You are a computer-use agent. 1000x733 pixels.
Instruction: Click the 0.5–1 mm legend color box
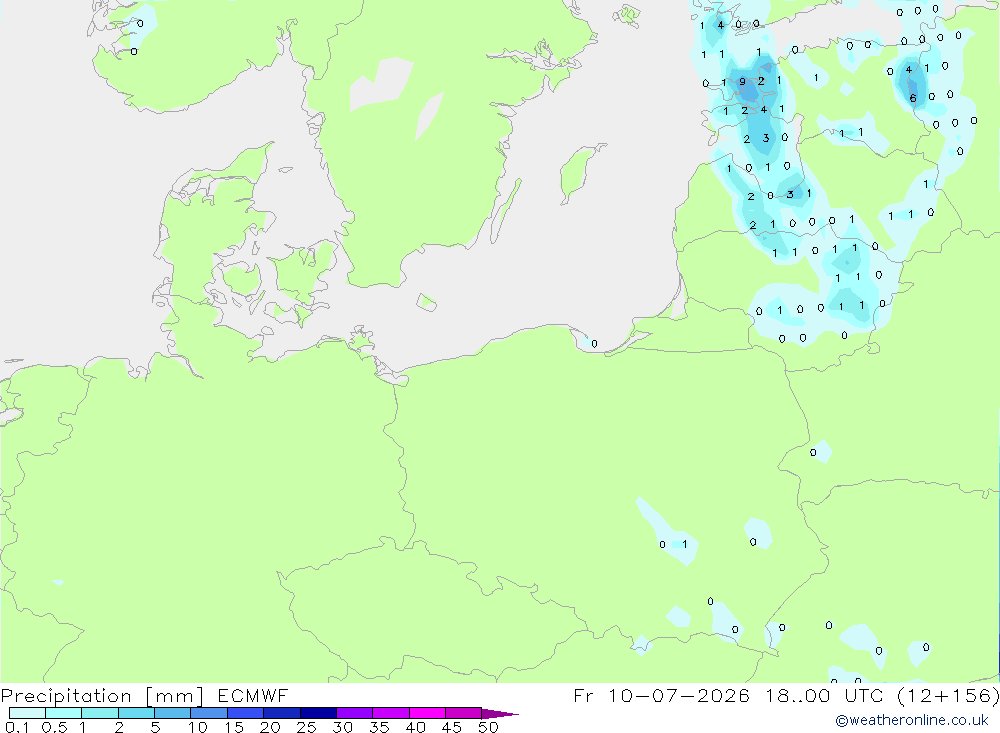pos(64,713)
